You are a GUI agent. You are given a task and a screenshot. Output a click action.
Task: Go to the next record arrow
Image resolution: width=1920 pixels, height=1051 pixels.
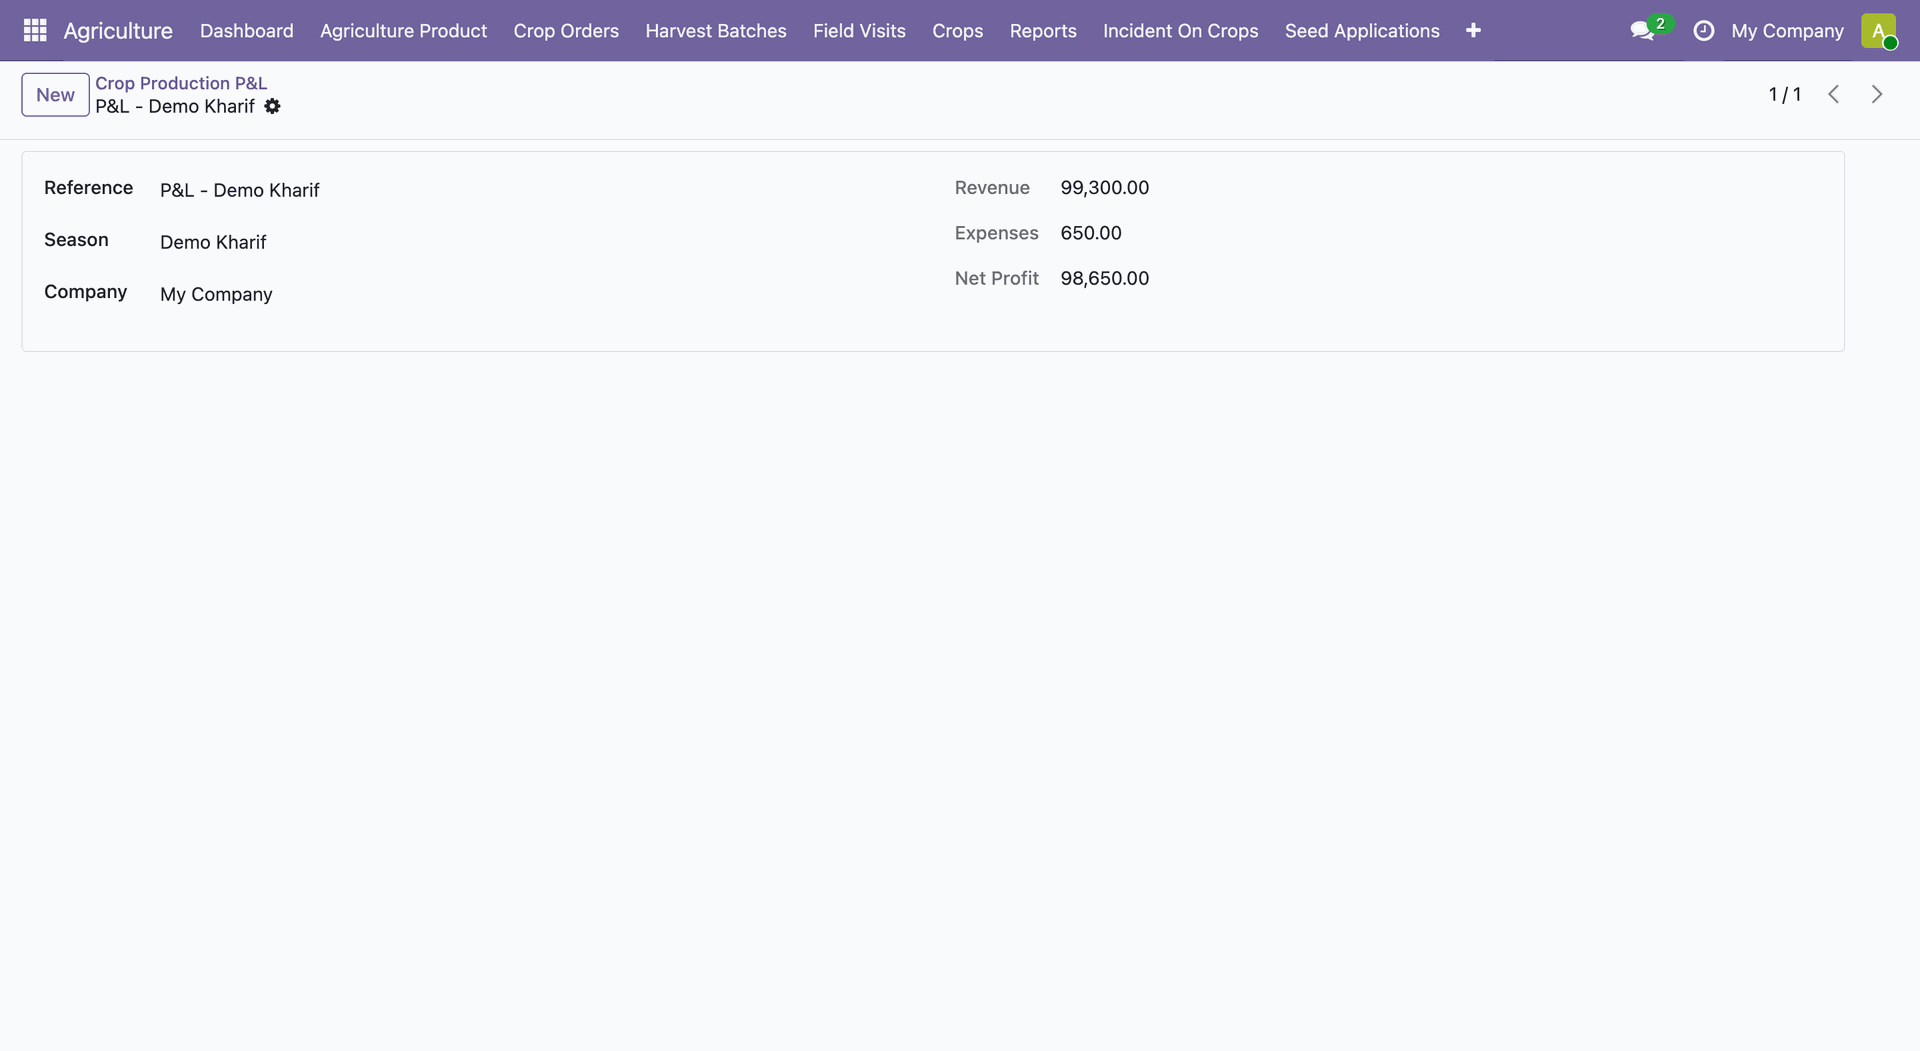(1876, 94)
